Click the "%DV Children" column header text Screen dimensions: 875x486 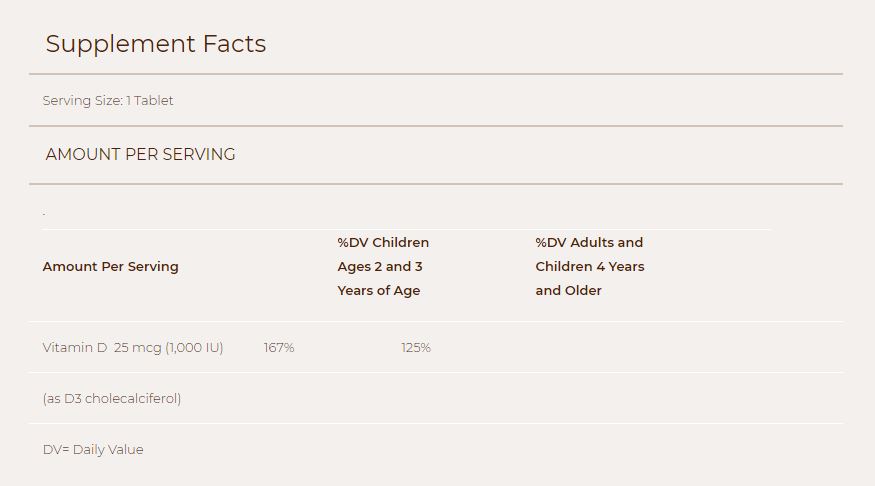pos(383,243)
